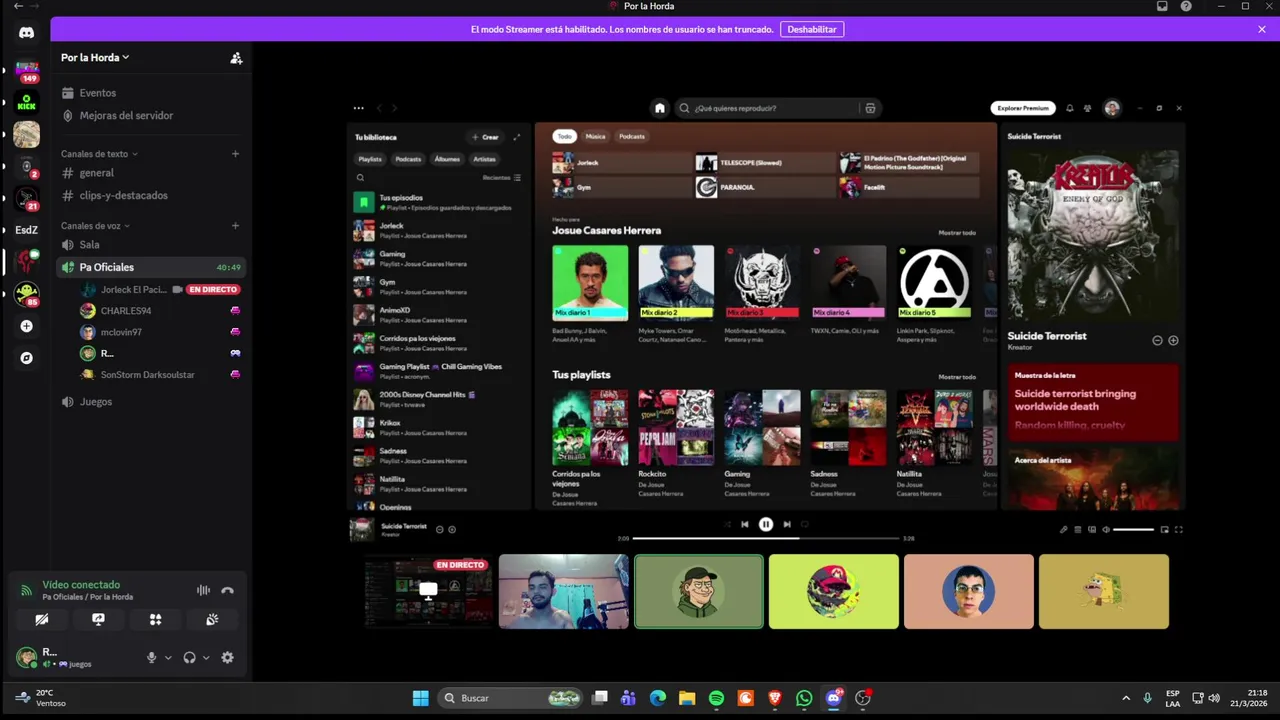Show hidden system tray icons chevron
Image resolution: width=1280 pixels, height=720 pixels.
1126,698
